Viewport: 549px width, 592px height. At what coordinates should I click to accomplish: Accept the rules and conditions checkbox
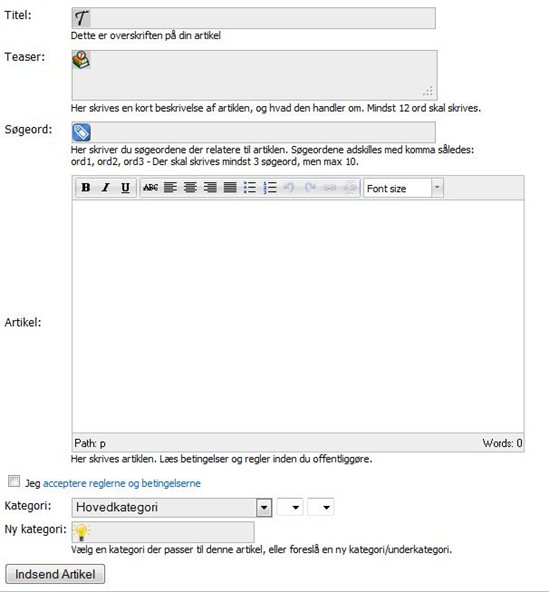click(x=14, y=481)
